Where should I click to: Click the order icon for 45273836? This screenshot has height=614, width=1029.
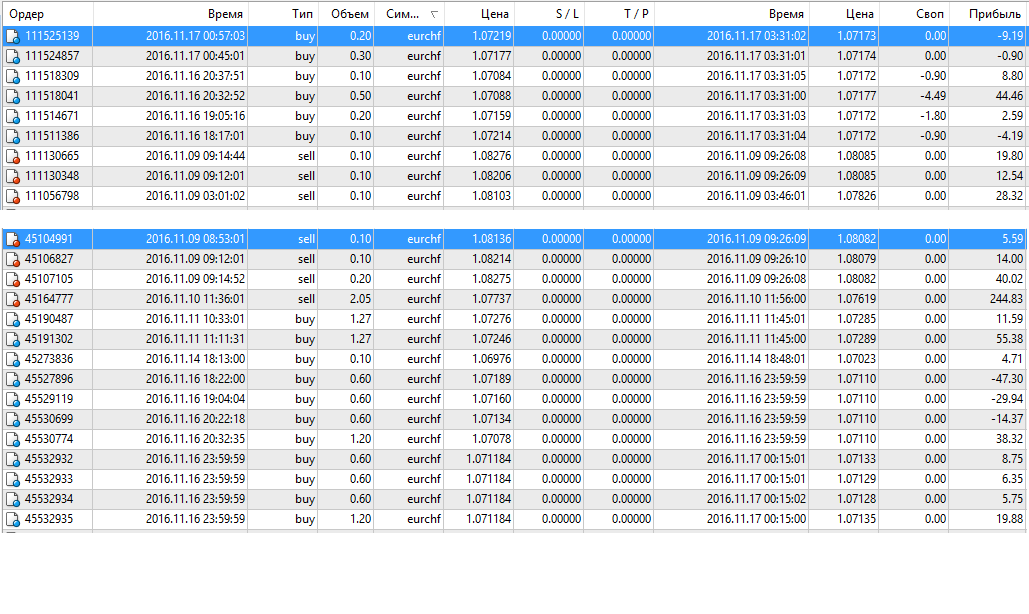(12, 359)
